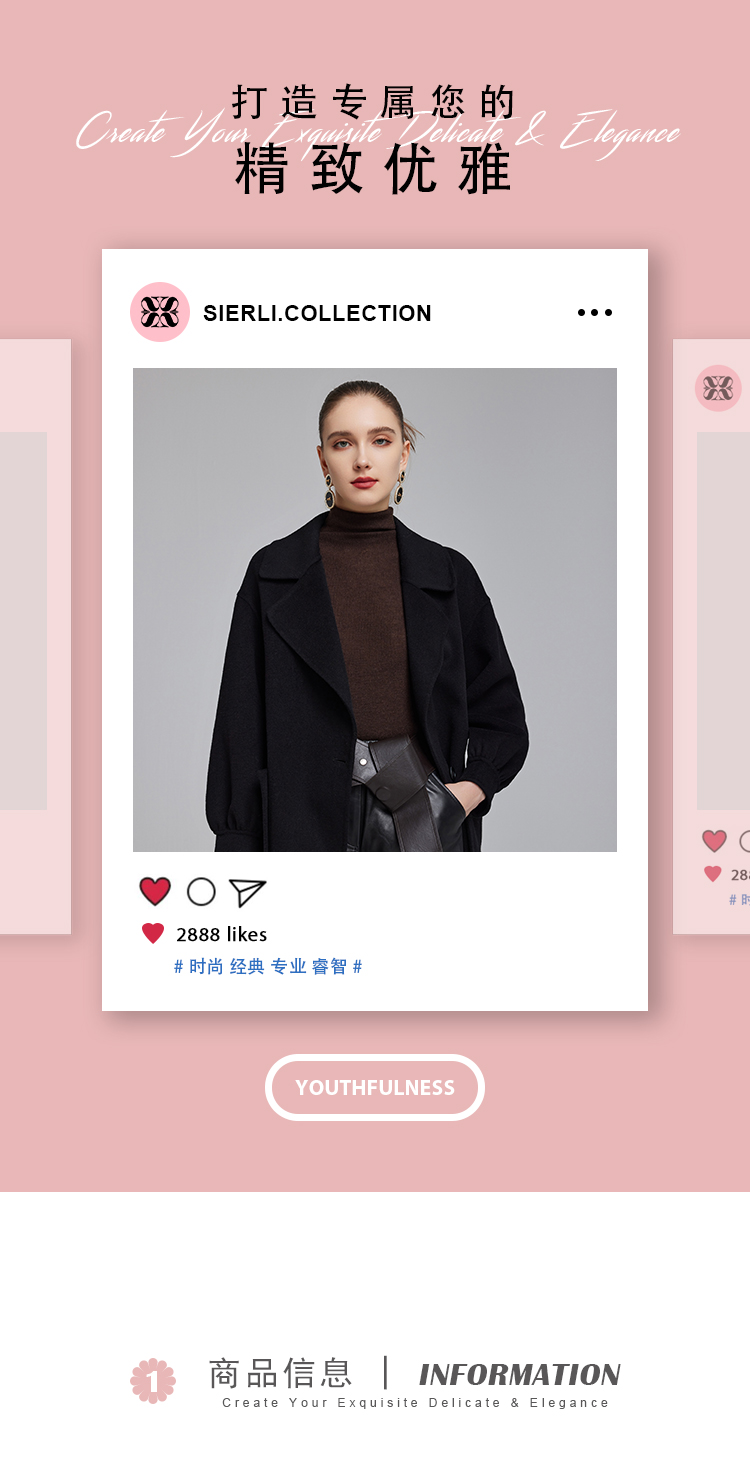Click the 精致优雅 headline text
Screen dimensions: 750x1461
pyautogui.click(x=375, y=170)
